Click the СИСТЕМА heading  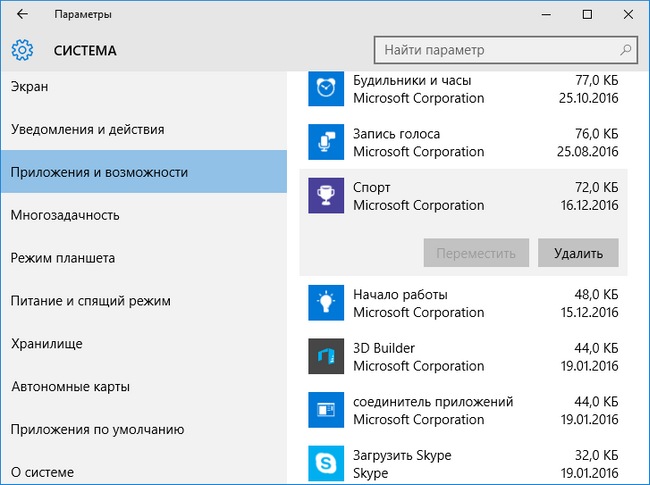point(85,51)
